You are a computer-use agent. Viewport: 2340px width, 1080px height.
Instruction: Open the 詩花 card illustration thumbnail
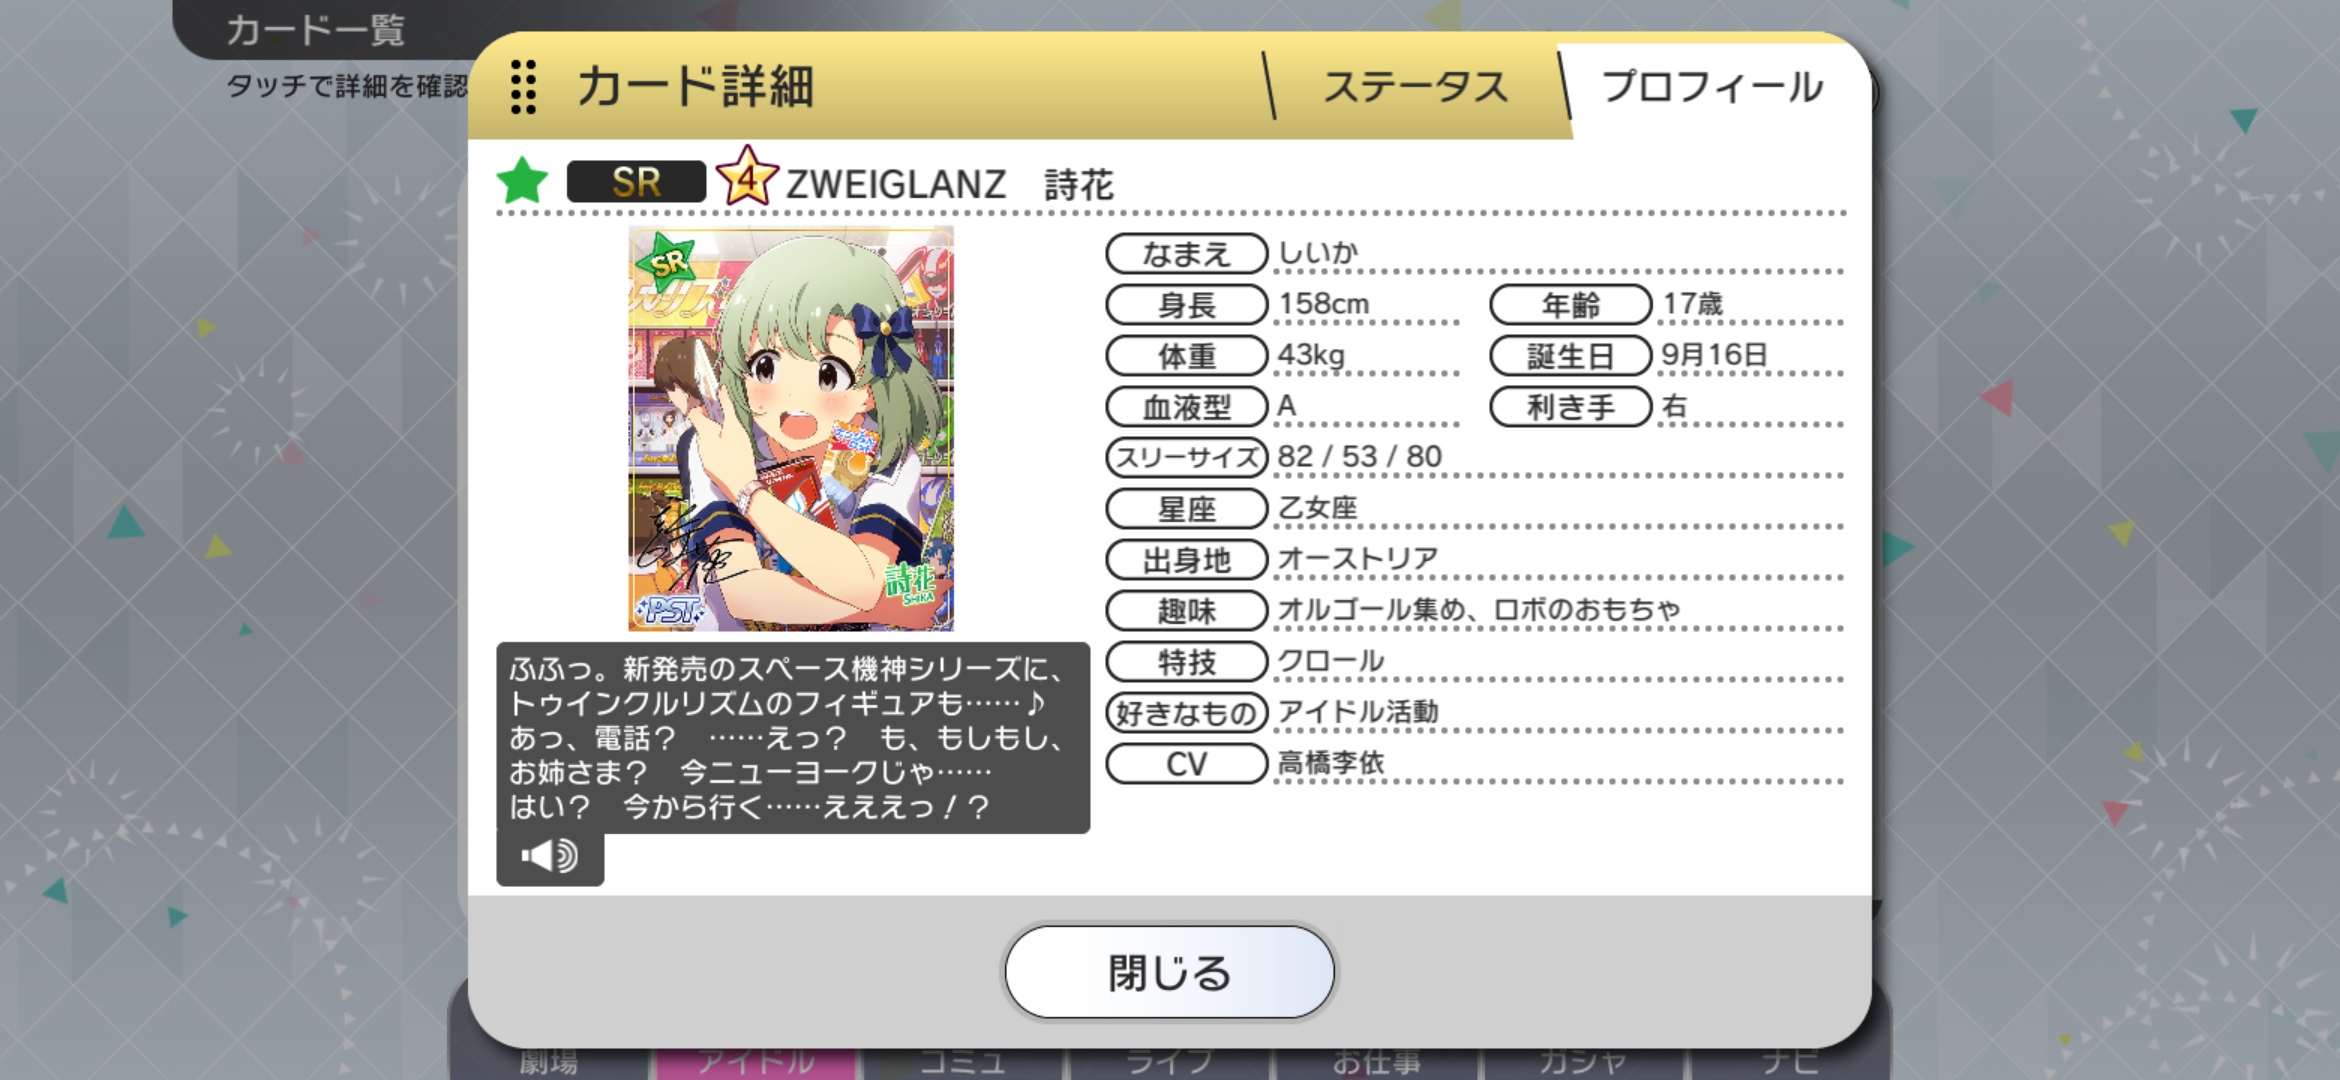coord(790,429)
